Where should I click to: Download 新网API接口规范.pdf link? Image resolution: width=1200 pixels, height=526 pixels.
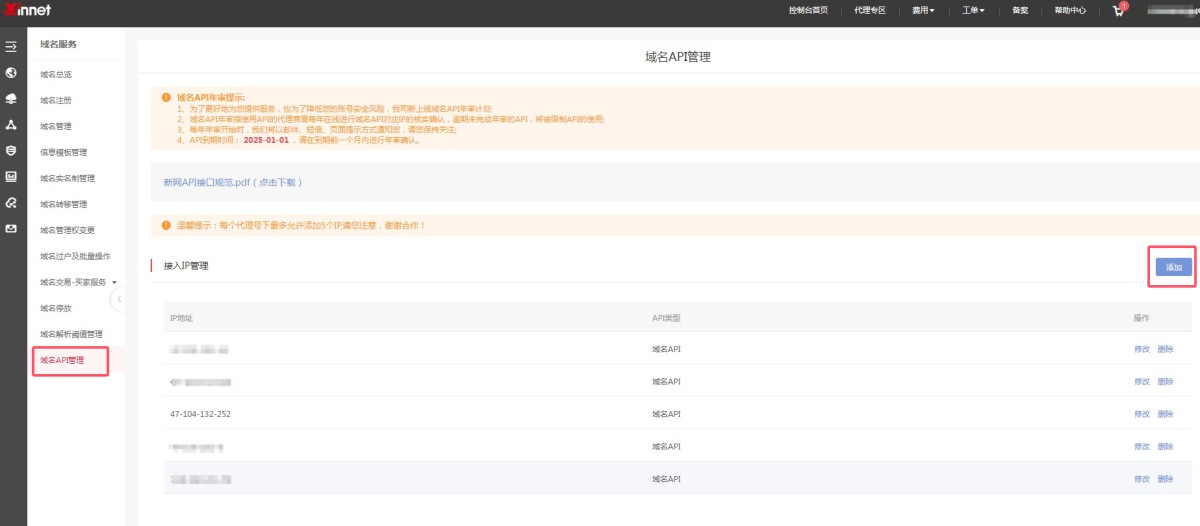pos(232,183)
